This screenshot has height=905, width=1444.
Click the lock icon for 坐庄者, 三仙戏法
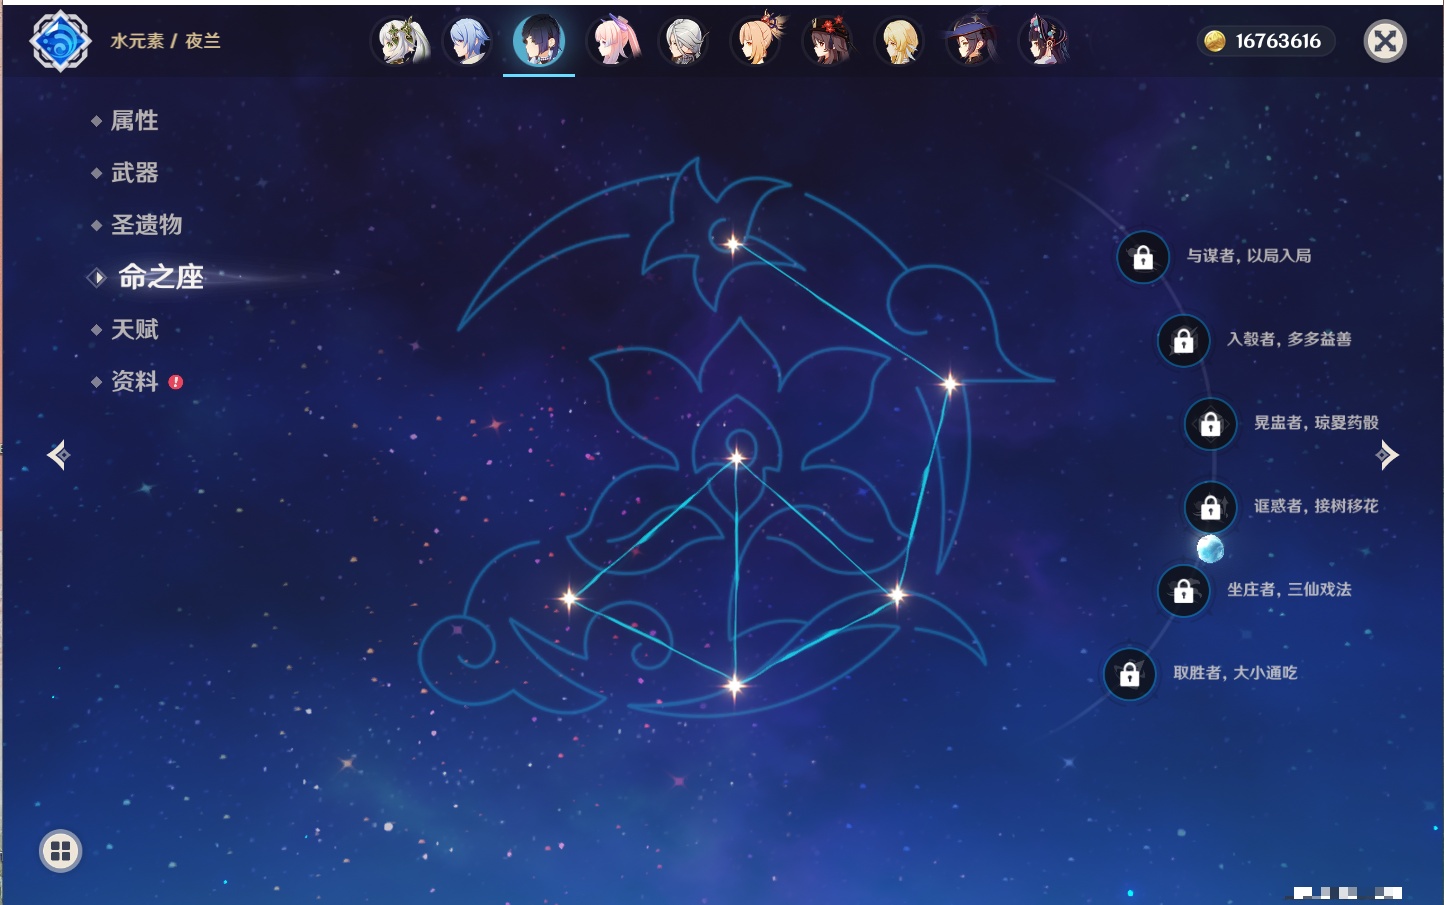1184,591
